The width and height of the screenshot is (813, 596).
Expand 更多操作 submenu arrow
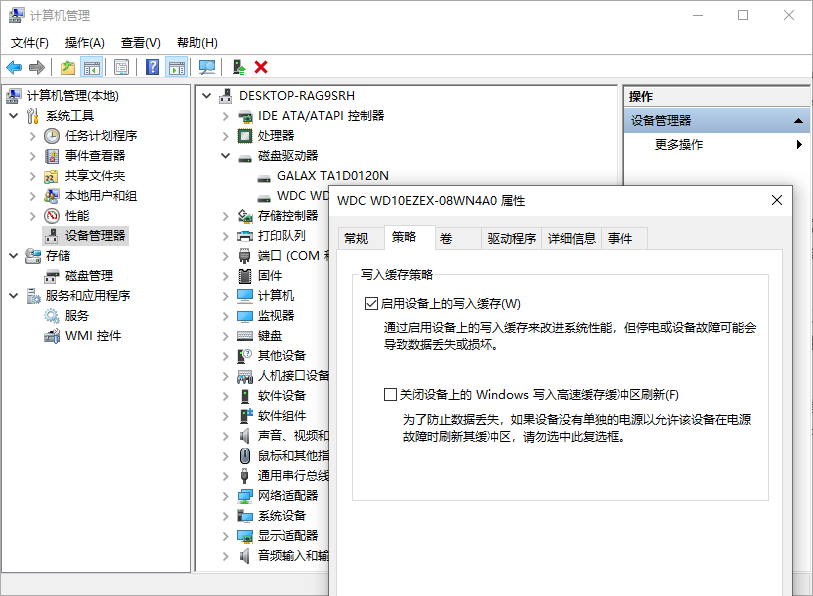tap(799, 145)
